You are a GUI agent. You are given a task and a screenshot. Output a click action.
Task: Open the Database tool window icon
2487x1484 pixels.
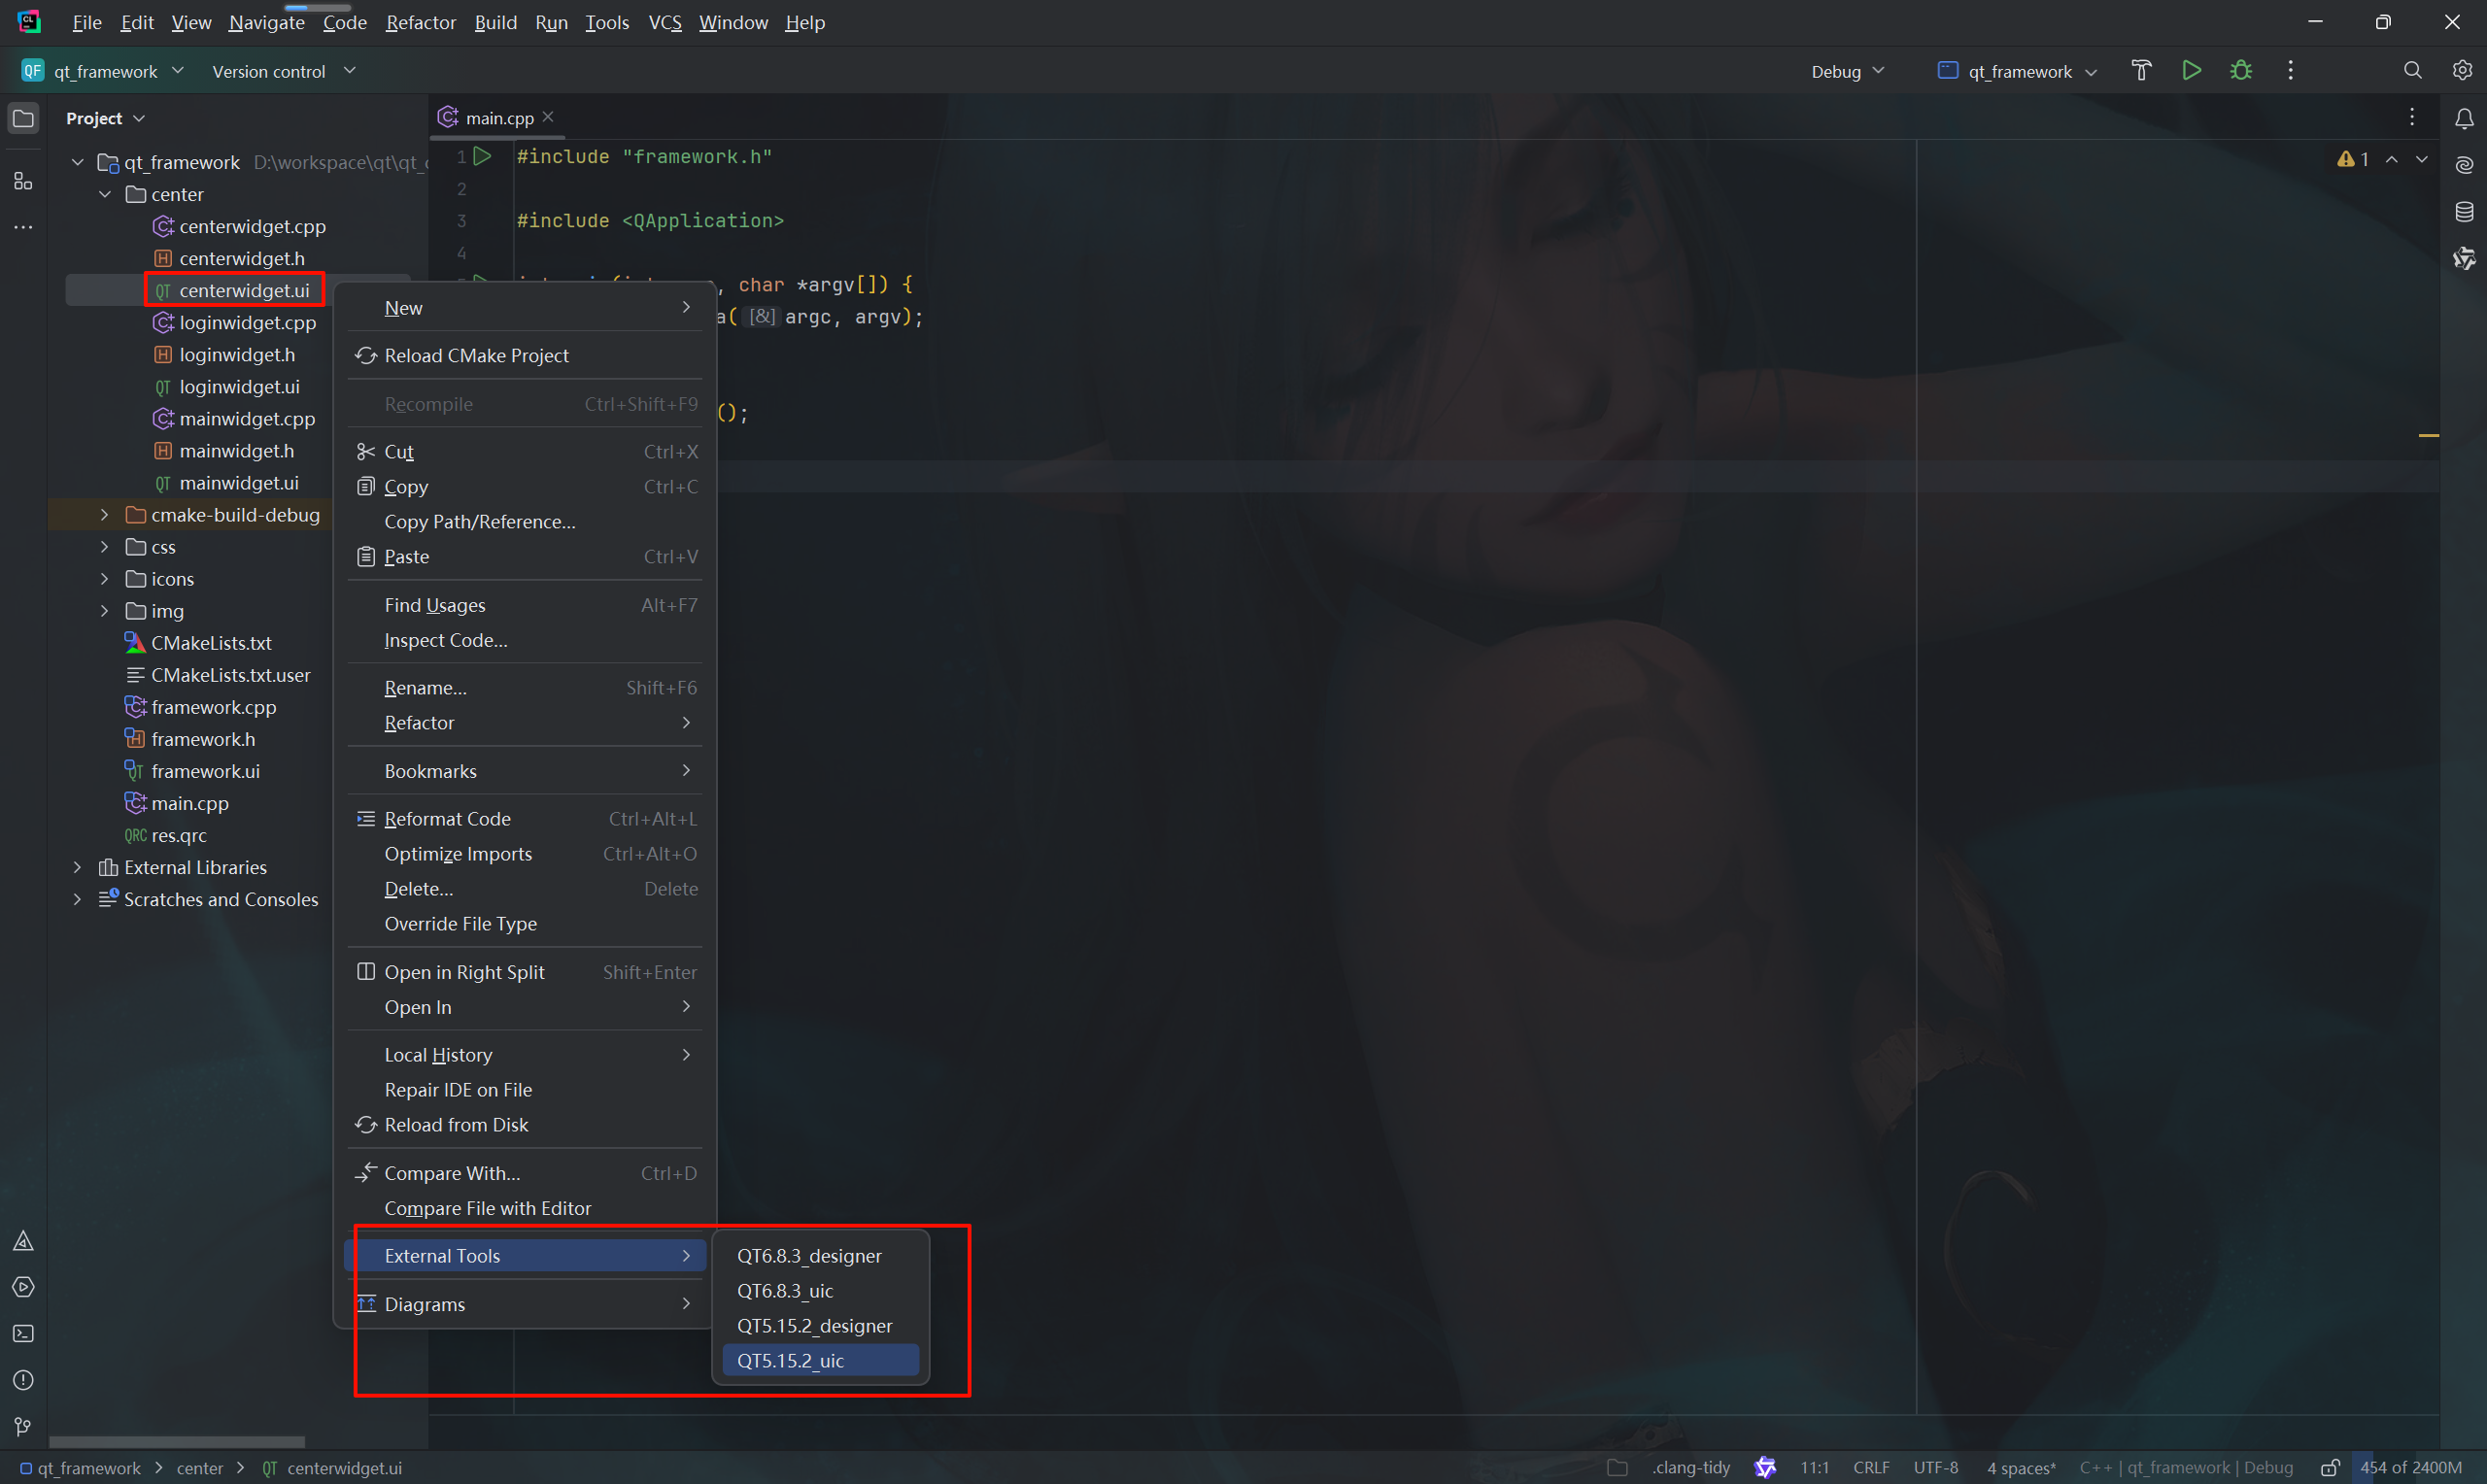coord(2463,211)
